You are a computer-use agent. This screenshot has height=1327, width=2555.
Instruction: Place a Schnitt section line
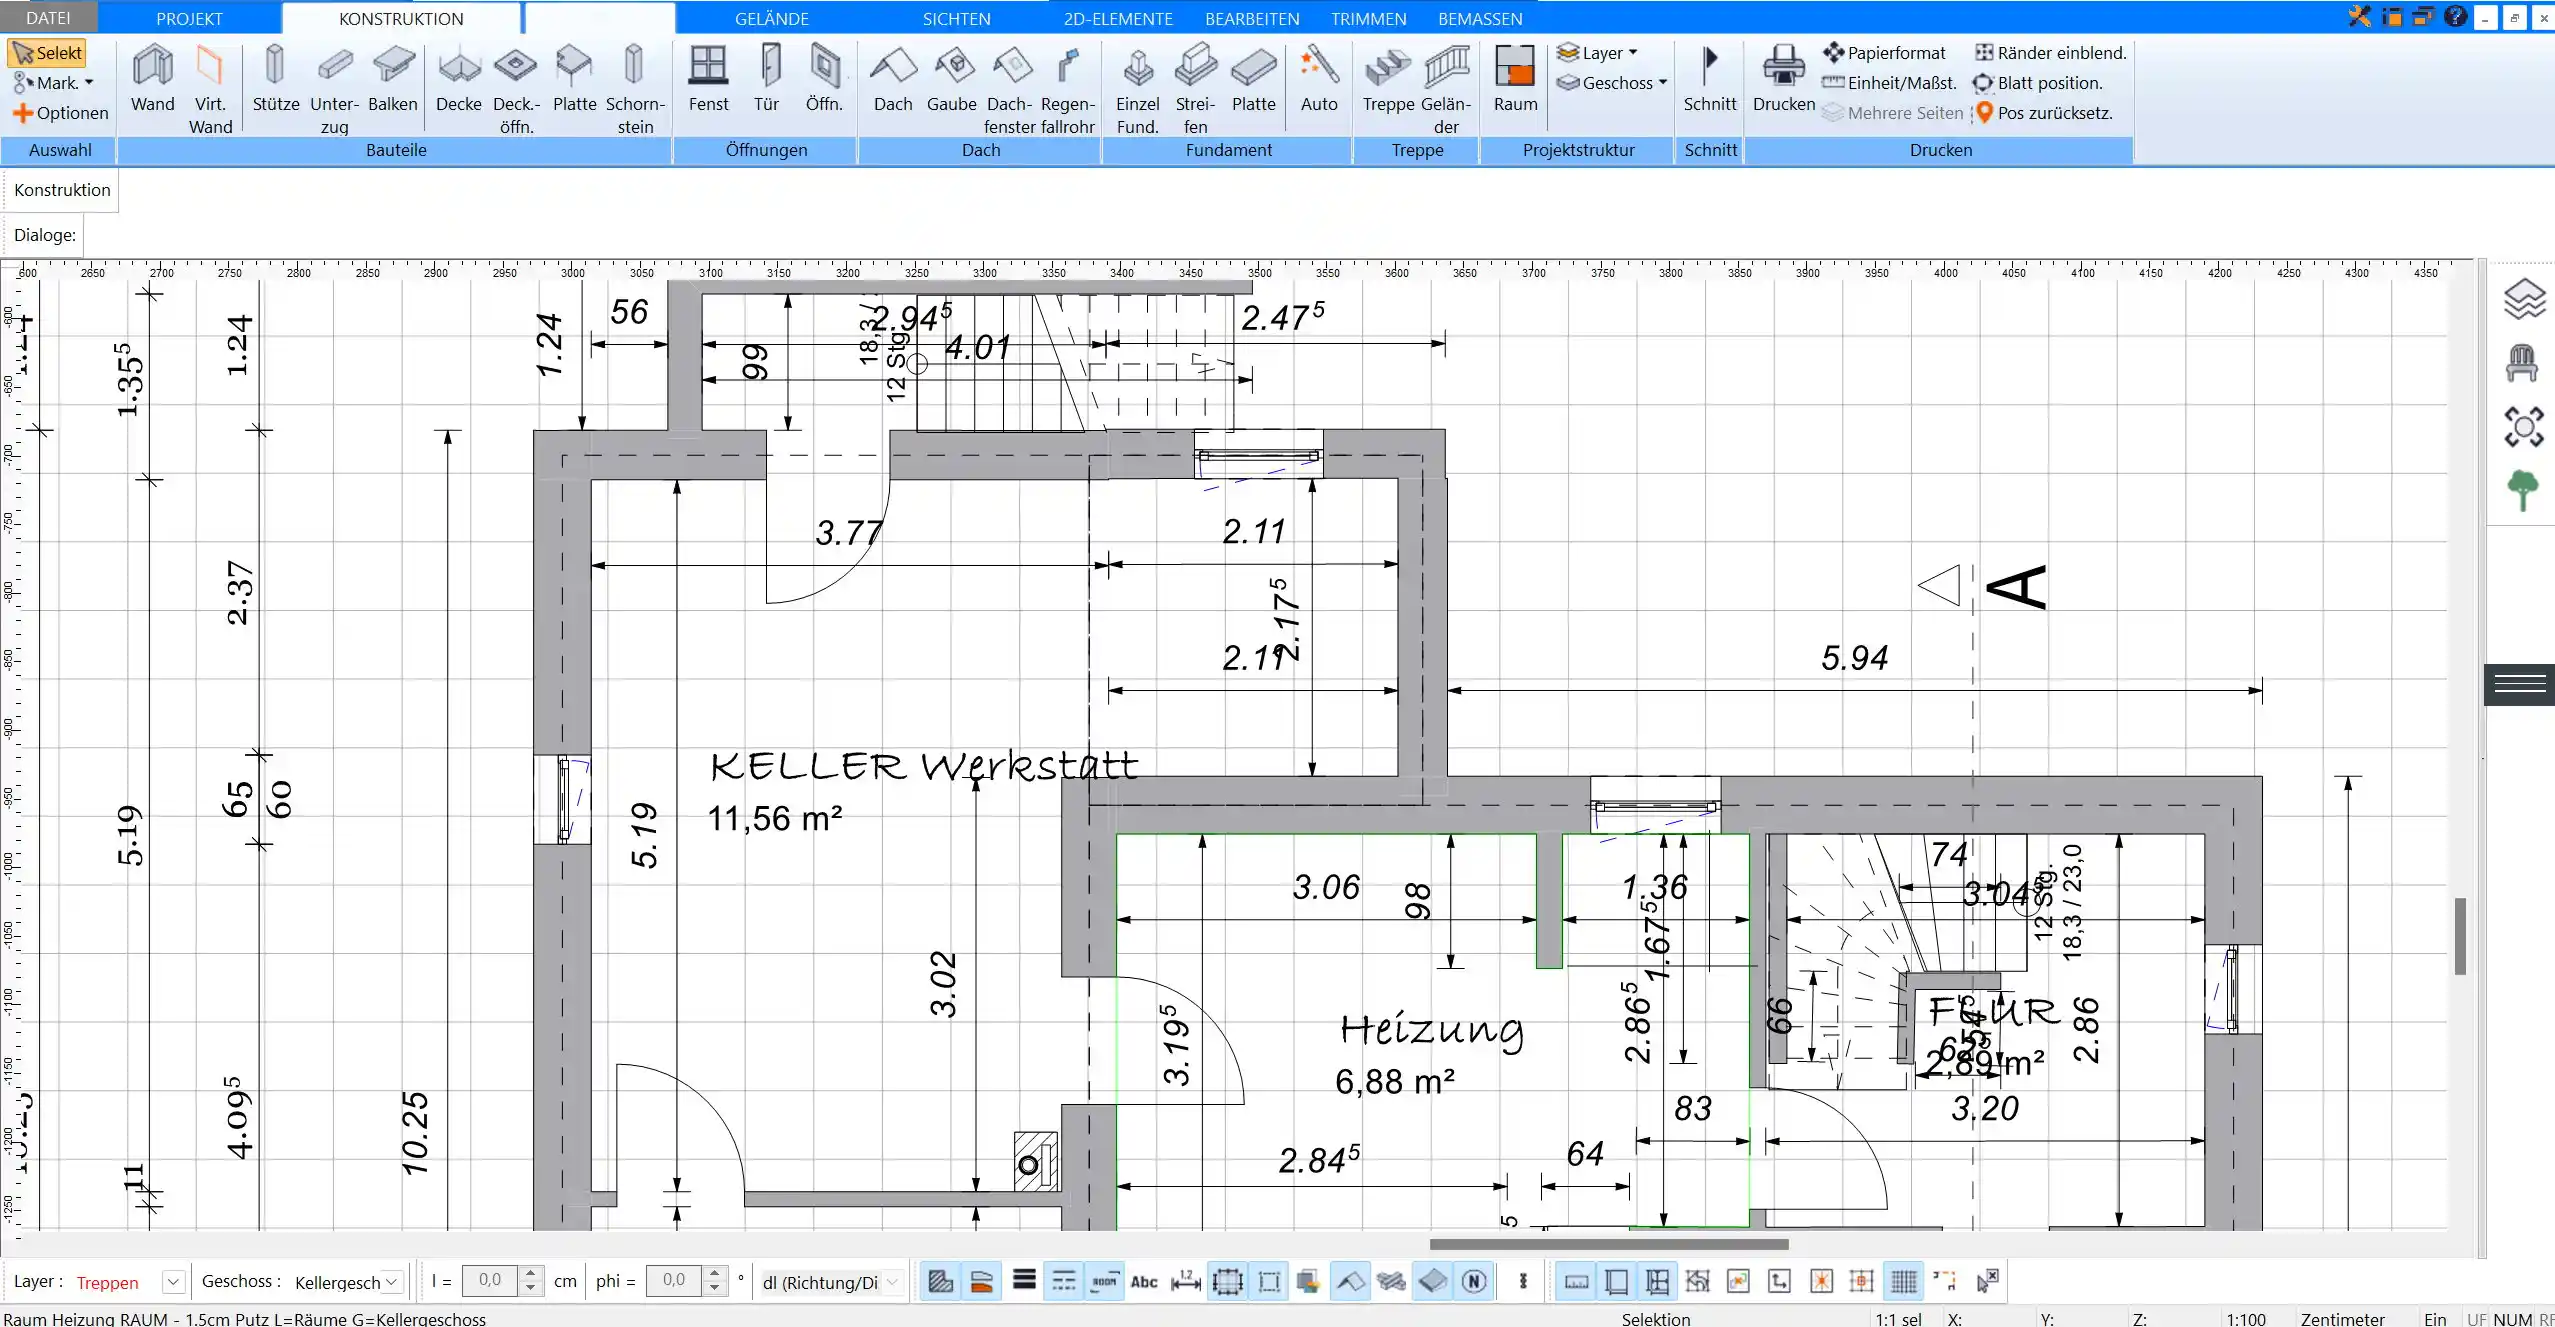point(1710,80)
